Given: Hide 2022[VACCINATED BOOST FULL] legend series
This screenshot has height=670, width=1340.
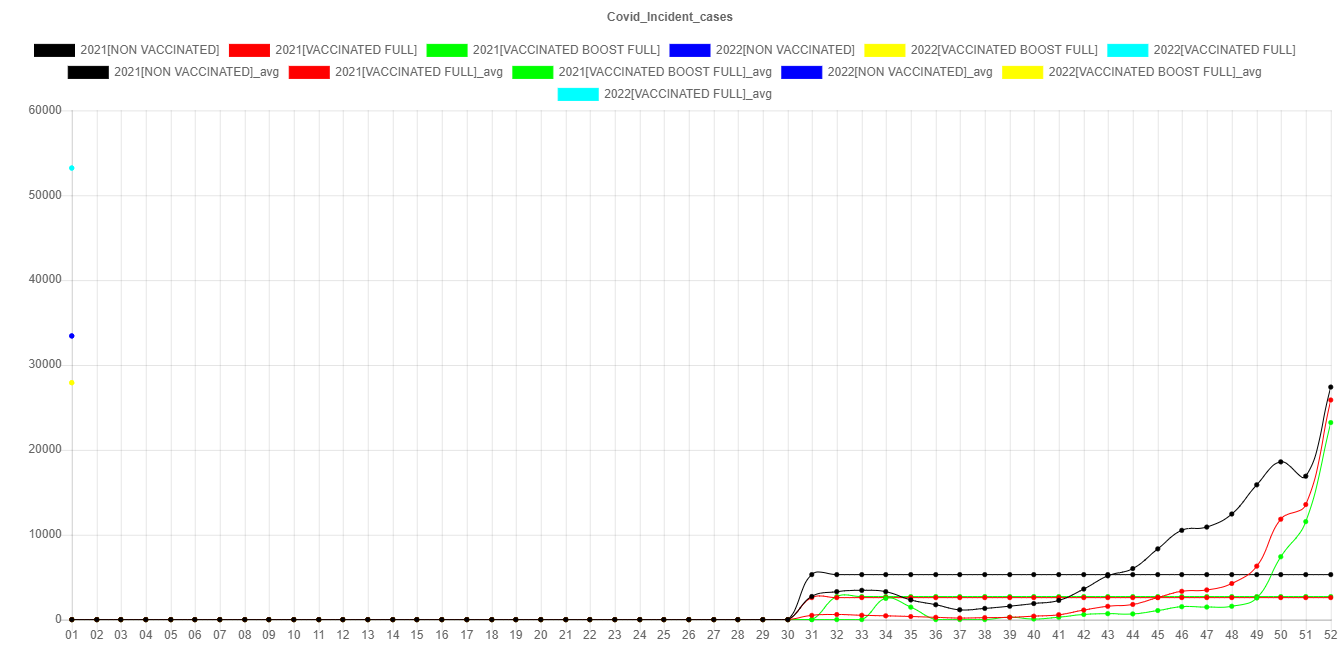Looking at the screenshot, I should (x=1004, y=50).
